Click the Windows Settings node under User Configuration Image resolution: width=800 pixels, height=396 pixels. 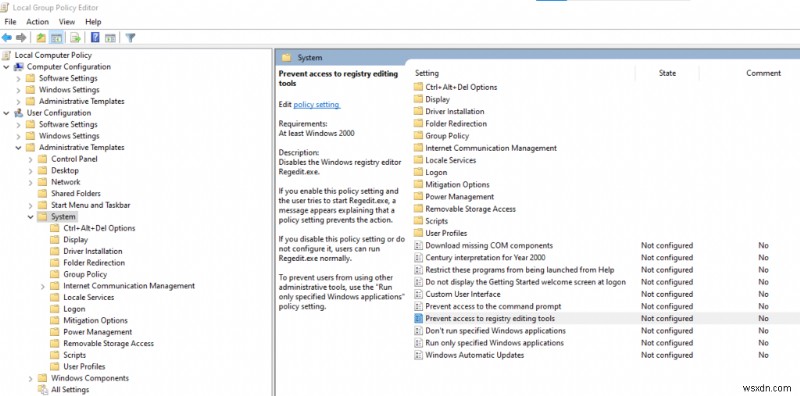click(x=69, y=136)
